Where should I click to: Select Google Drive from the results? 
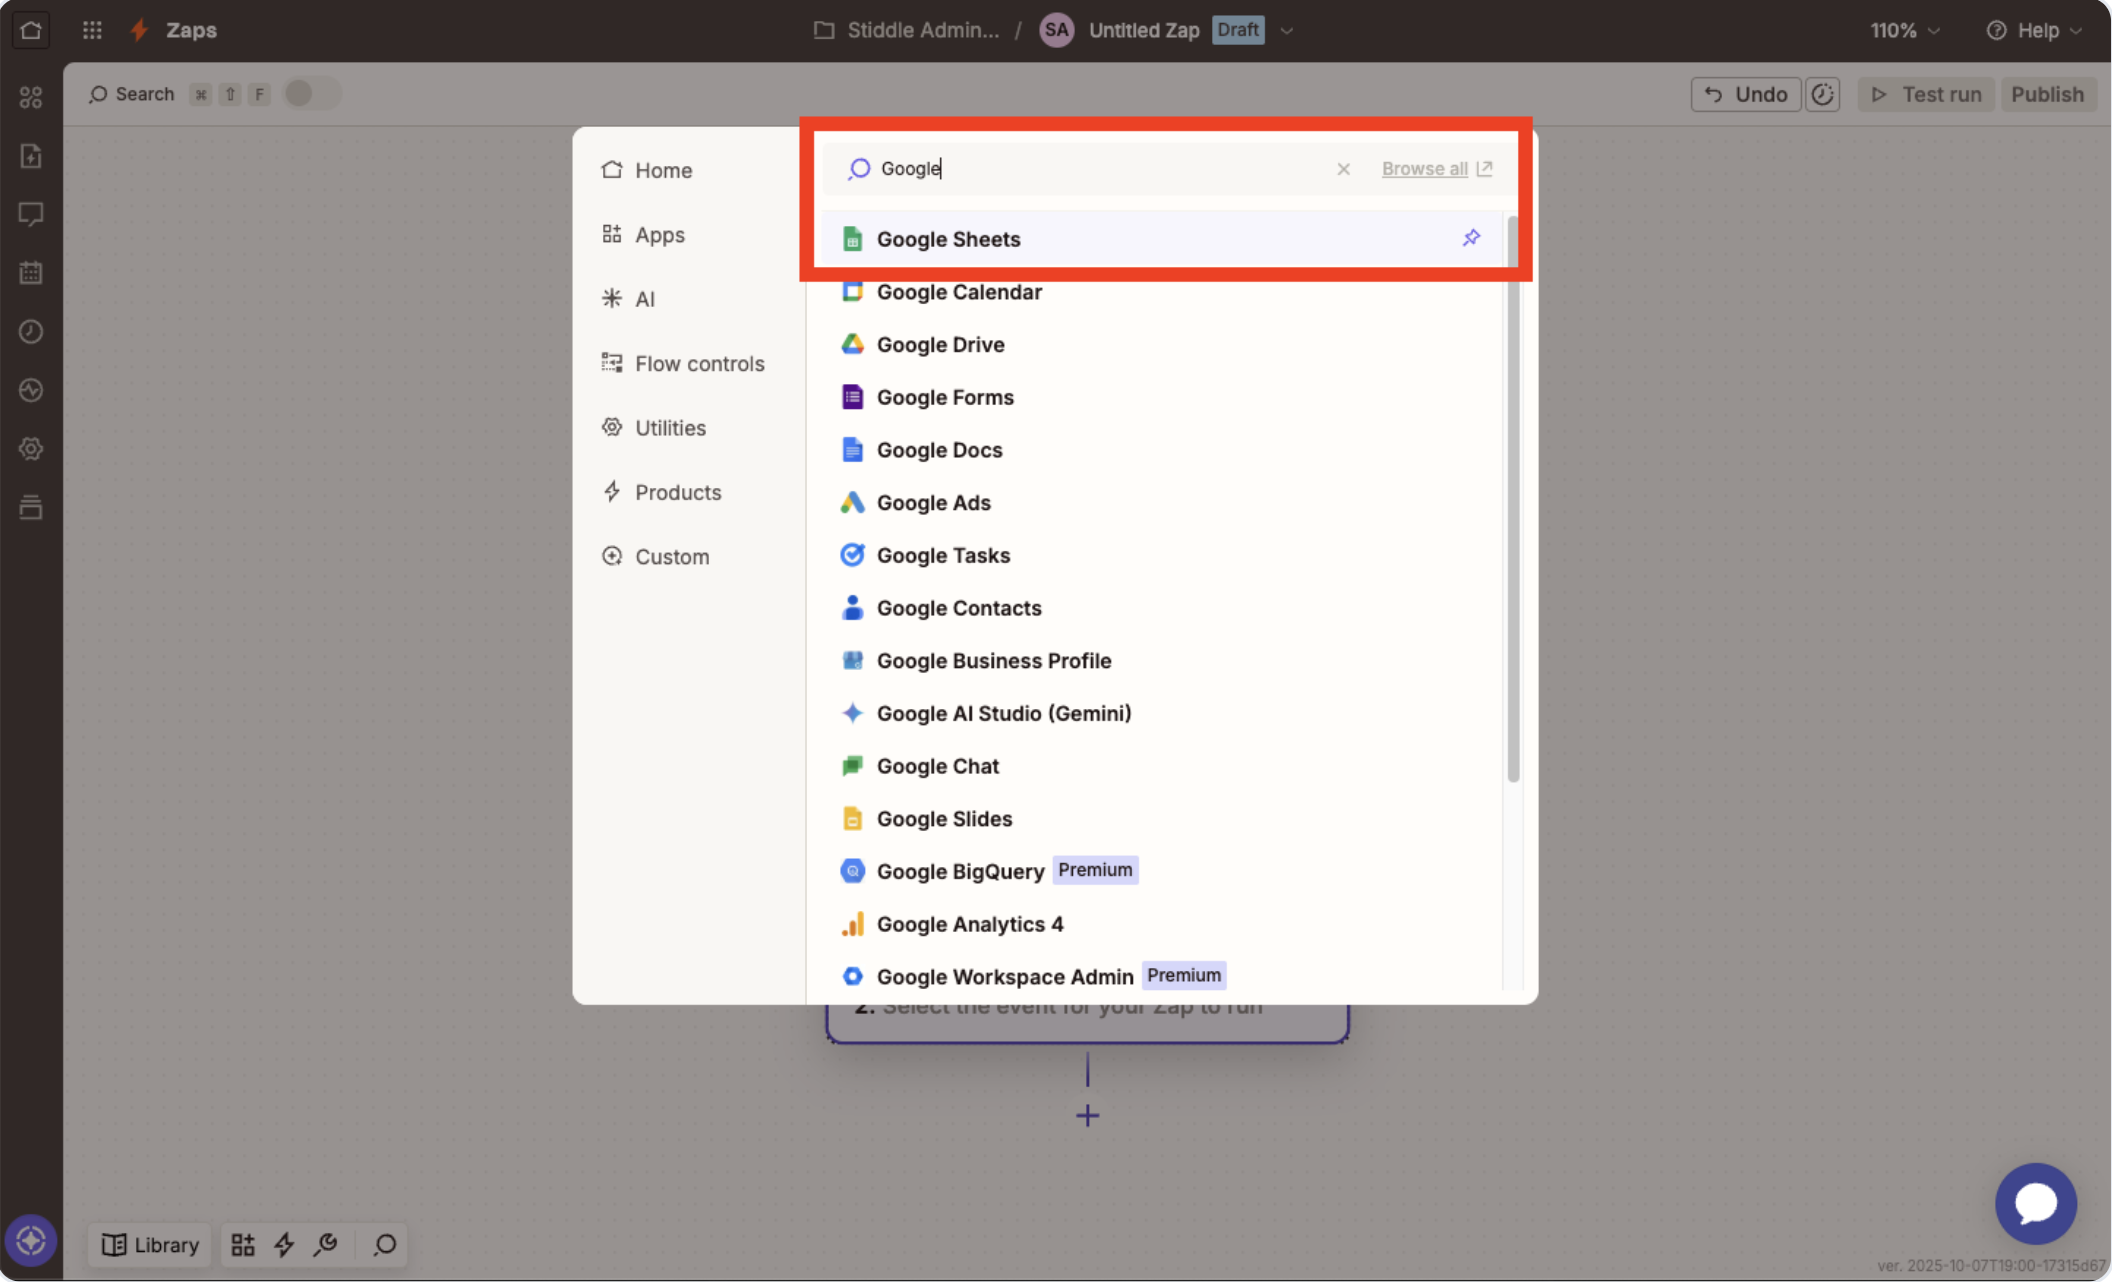940,344
